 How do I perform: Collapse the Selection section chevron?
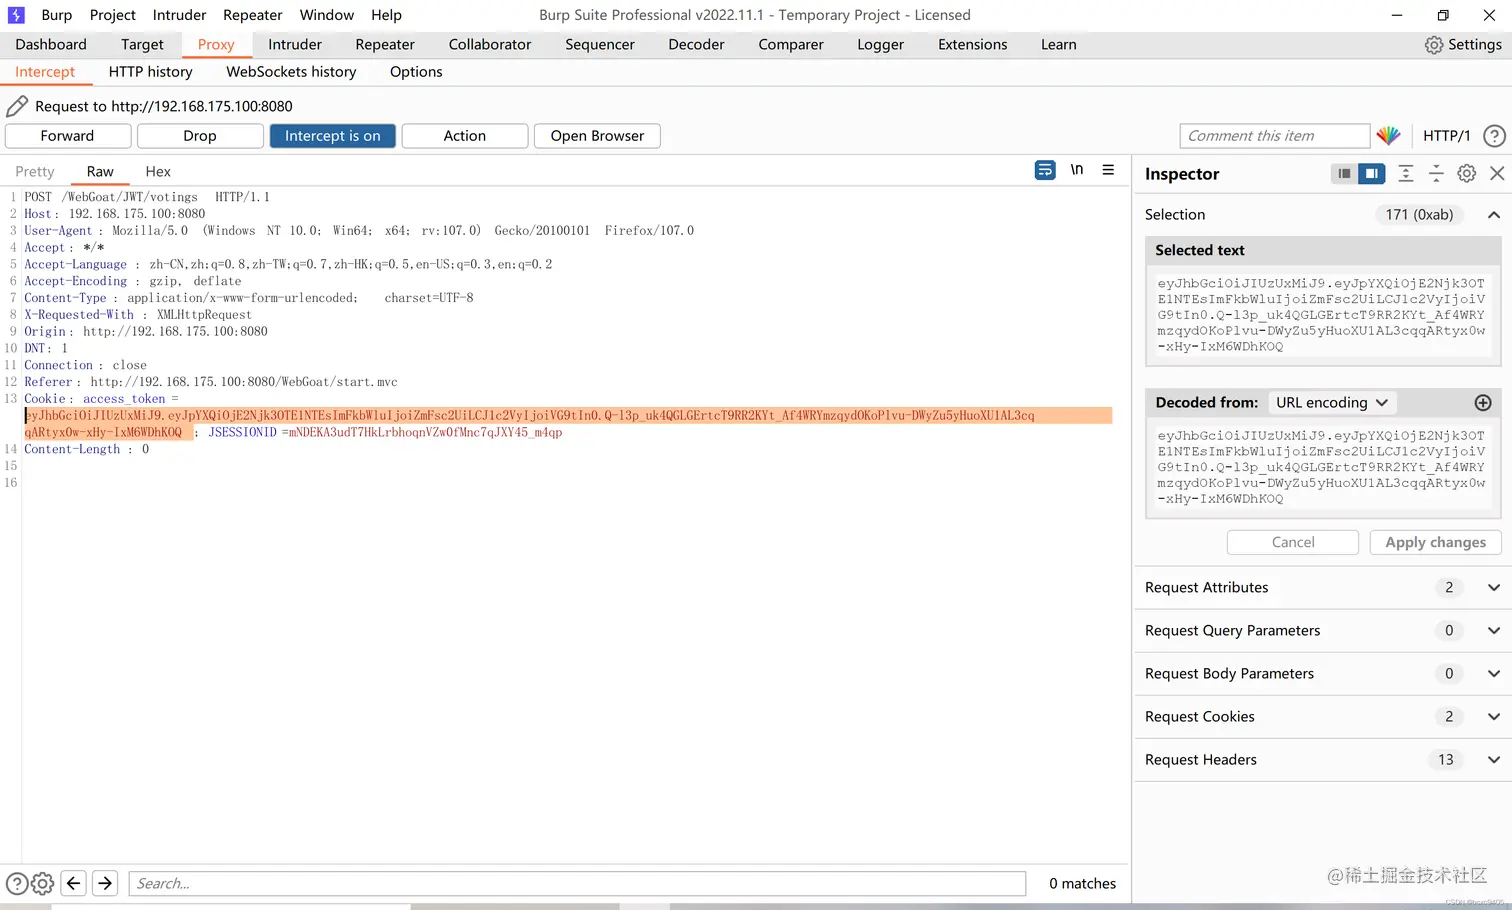(x=1493, y=215)
